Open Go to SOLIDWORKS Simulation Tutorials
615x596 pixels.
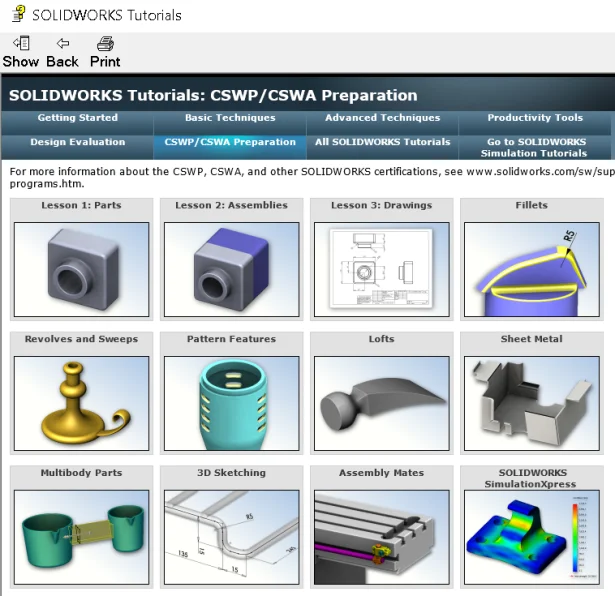[535, 148]
